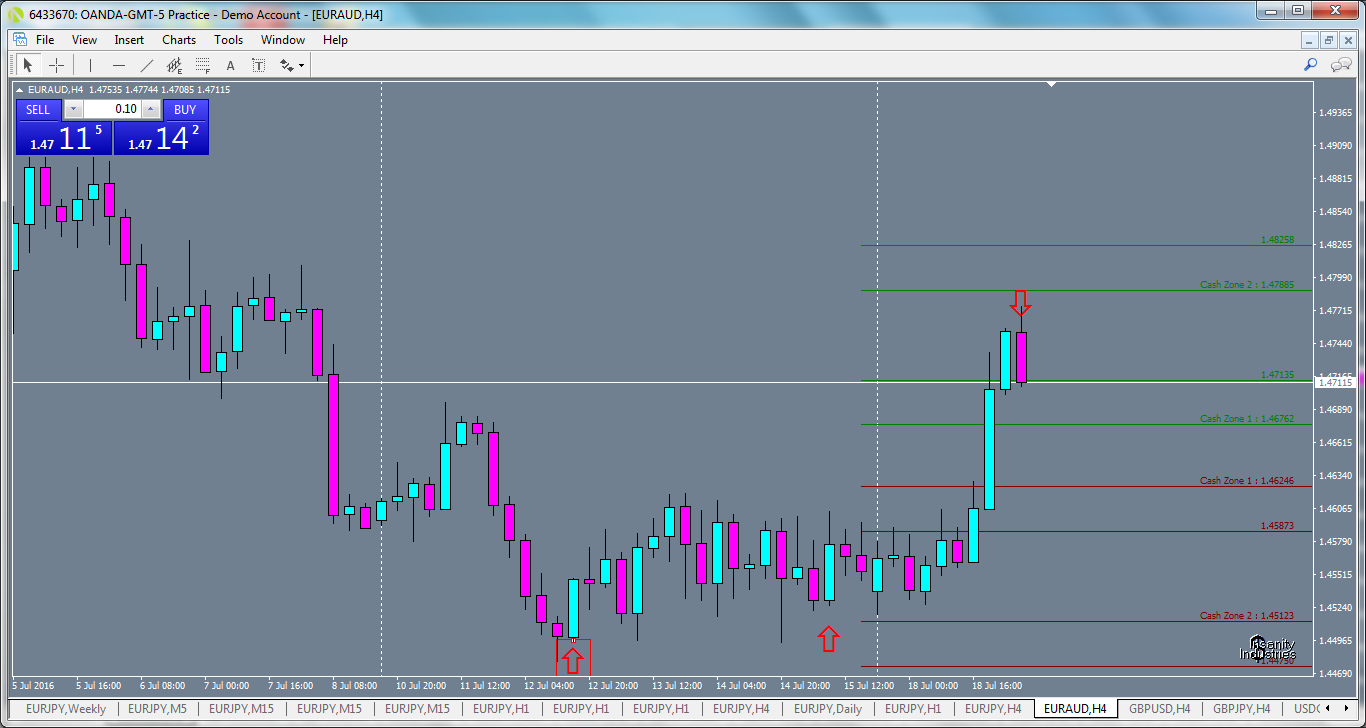The image size is (1366, 728).
Task: Switch to the EURJPY,Weekly chart tab
Action: pos(66,708)
